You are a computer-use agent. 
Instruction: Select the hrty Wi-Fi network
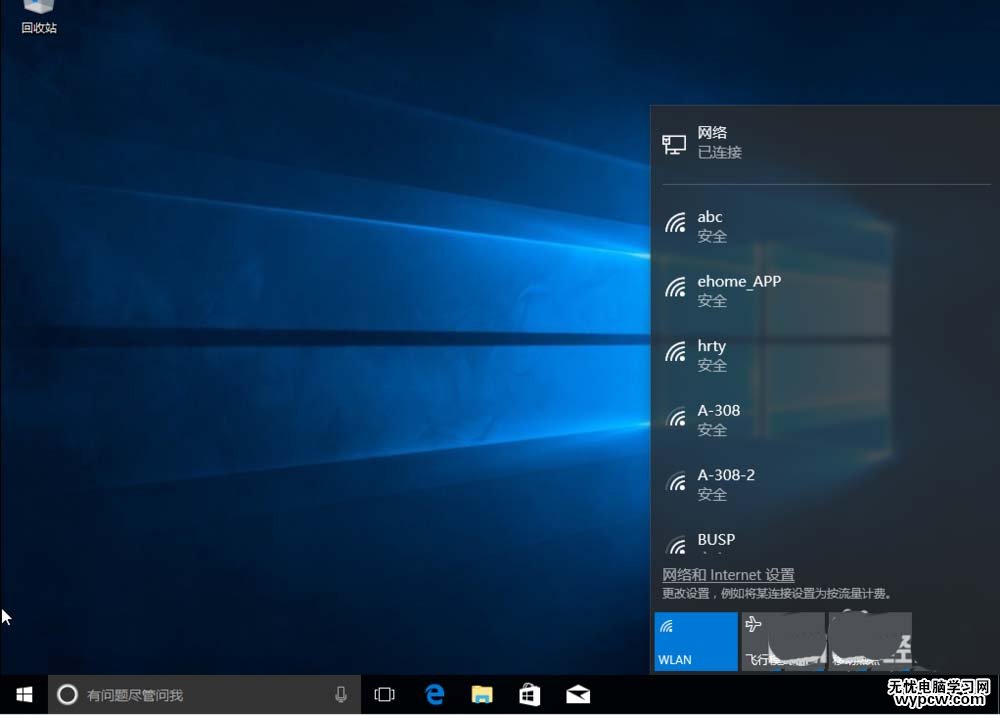point(825,355)
